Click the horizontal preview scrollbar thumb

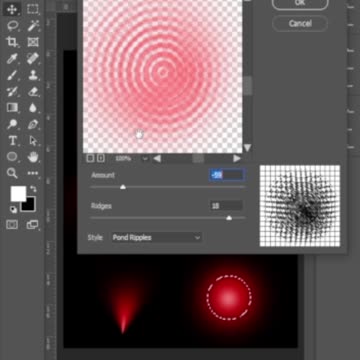point(198,159)
